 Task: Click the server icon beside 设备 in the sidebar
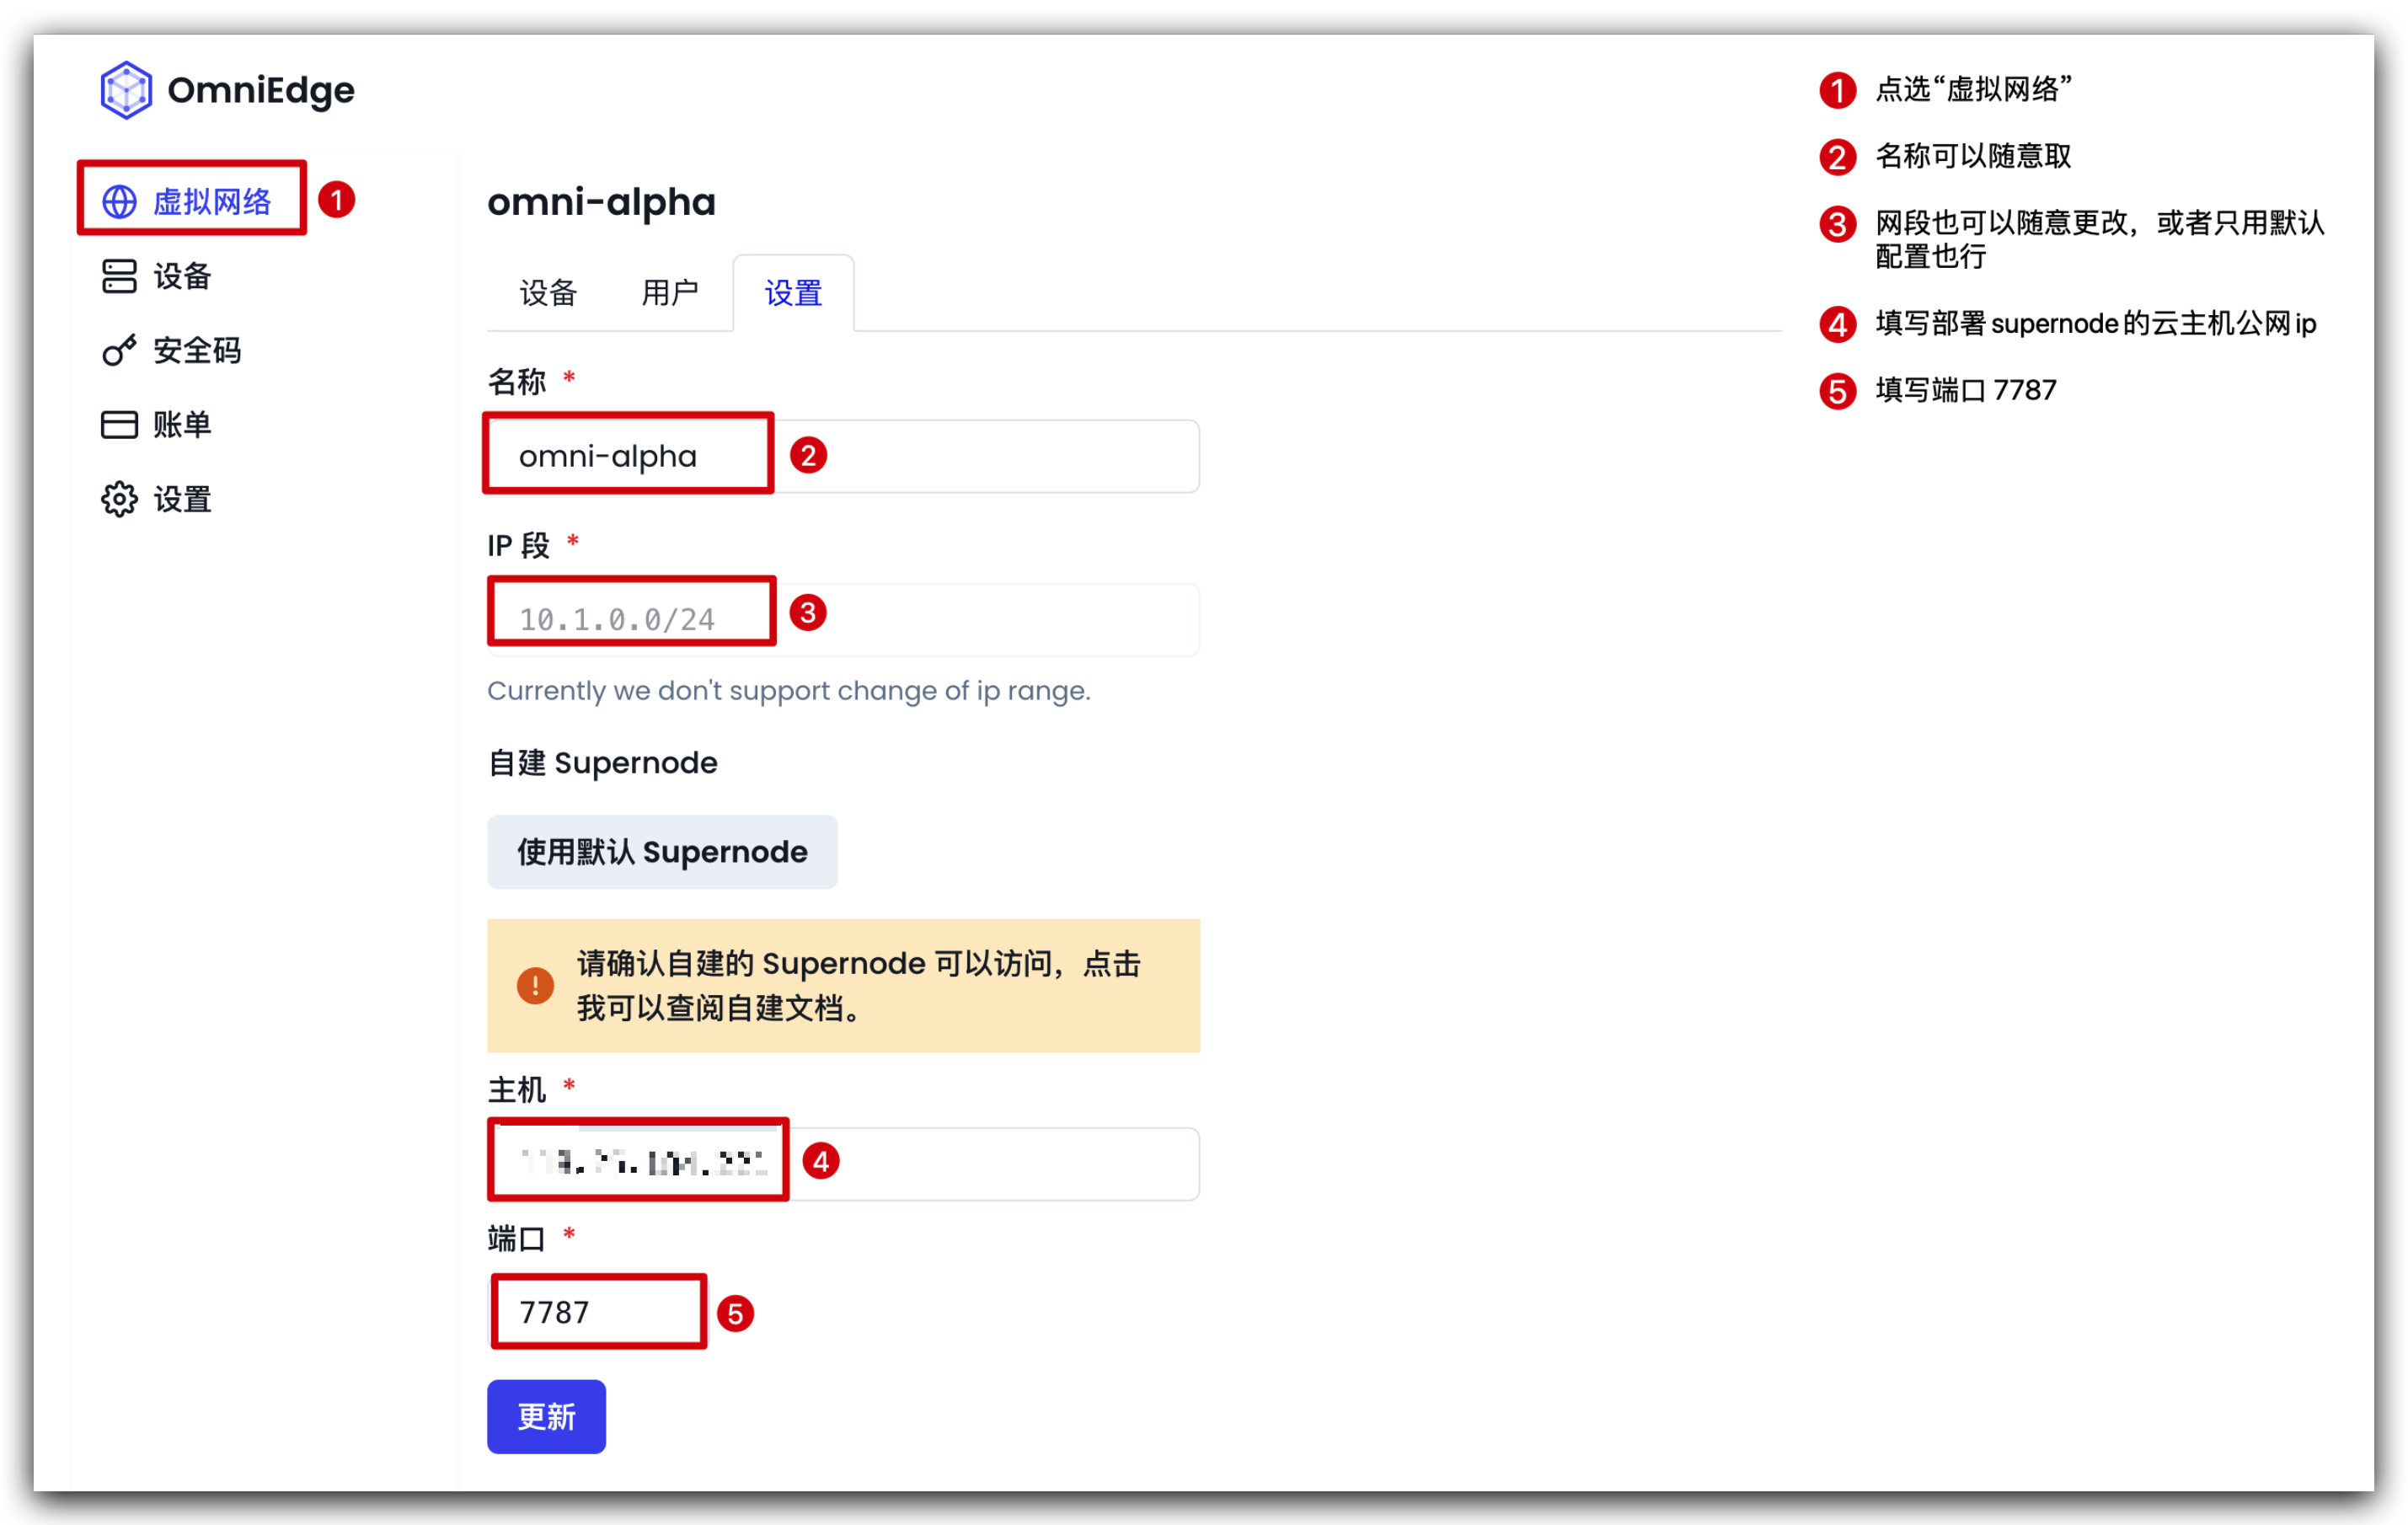point(119,276)
